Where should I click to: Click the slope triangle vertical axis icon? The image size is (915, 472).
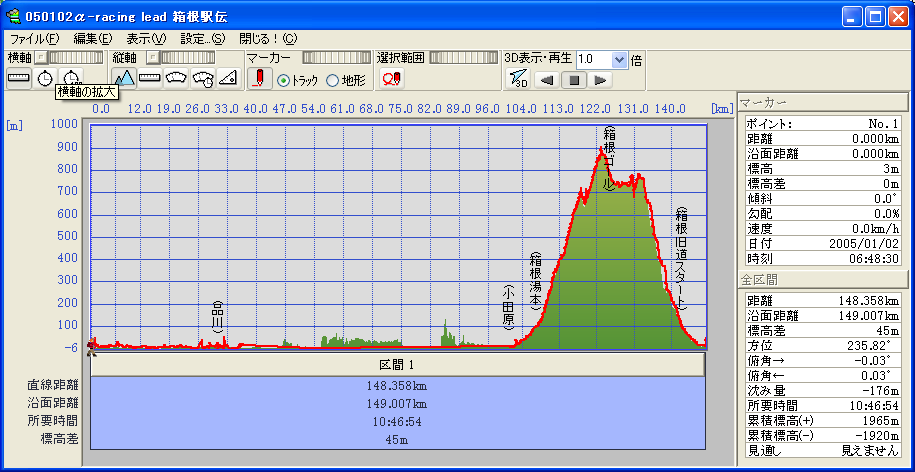[228, 78]
